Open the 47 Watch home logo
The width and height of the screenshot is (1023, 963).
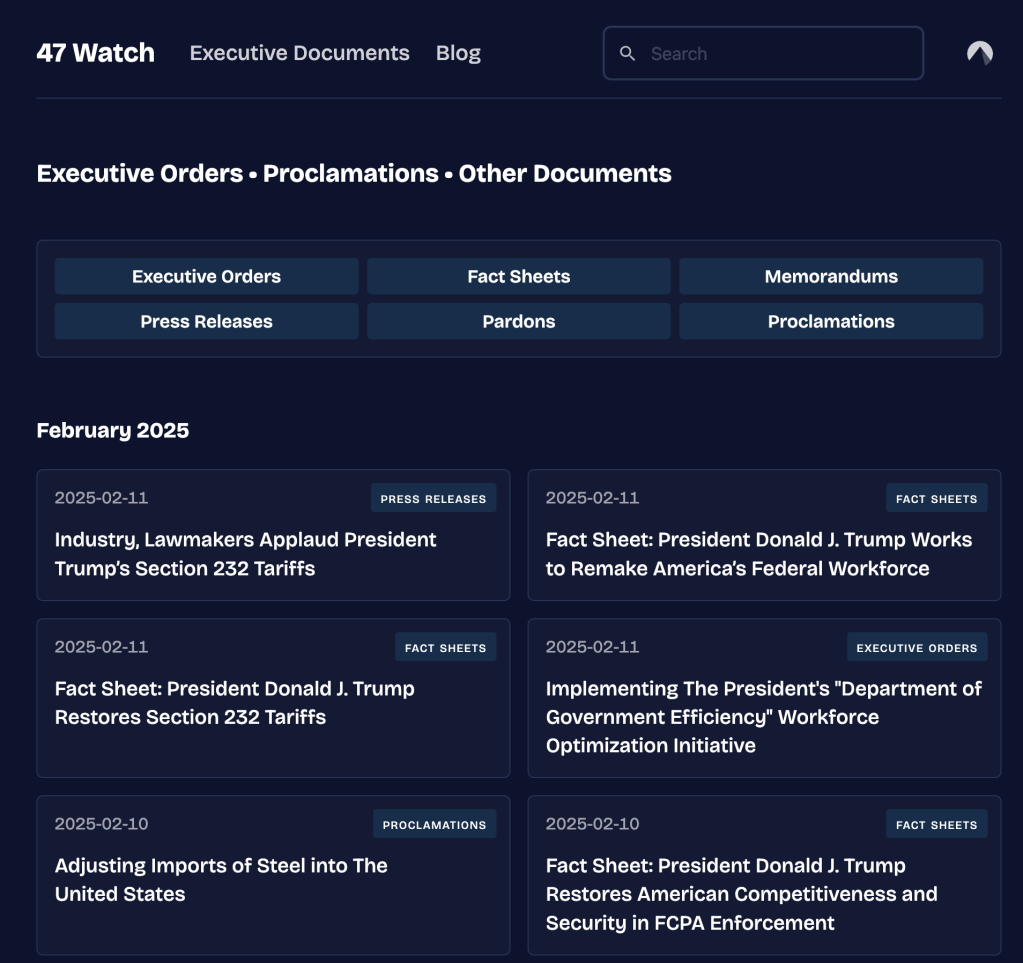coord(95,53)
